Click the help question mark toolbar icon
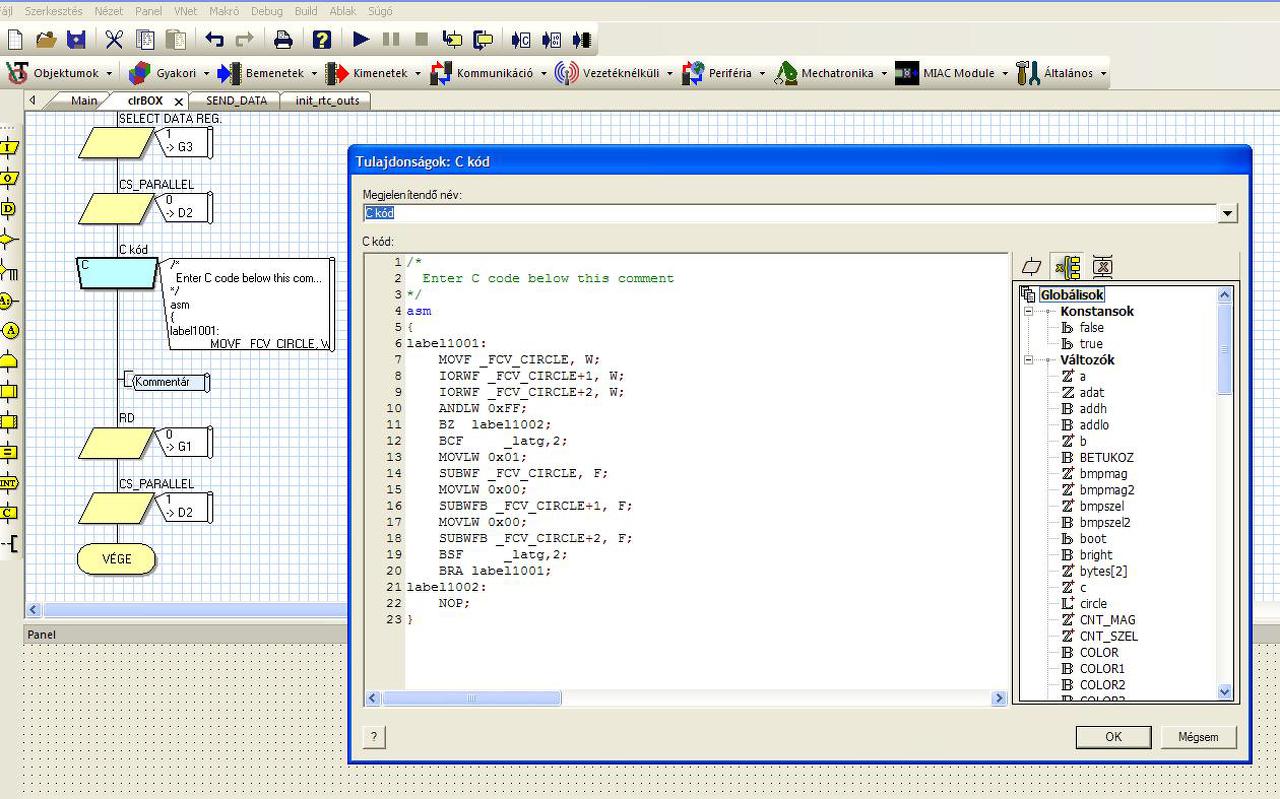This screenshot has height=799, width=1280. tap(321, 39)
